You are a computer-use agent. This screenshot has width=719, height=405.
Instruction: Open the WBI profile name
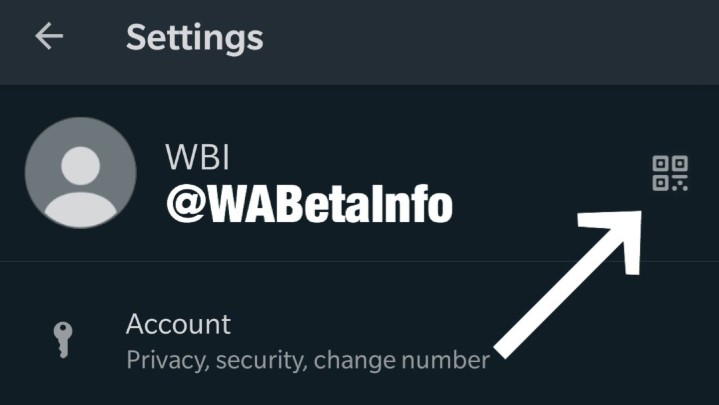[x=197, y=157]
